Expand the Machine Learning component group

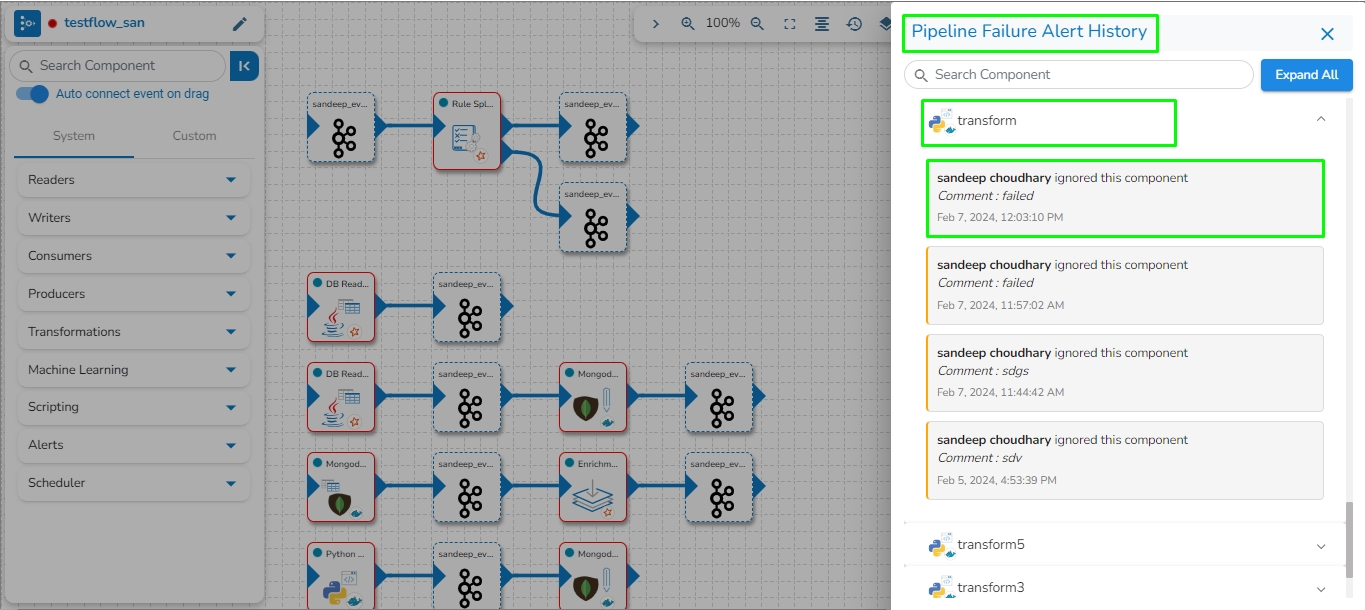pyautogui.click(x=134, y=370)
